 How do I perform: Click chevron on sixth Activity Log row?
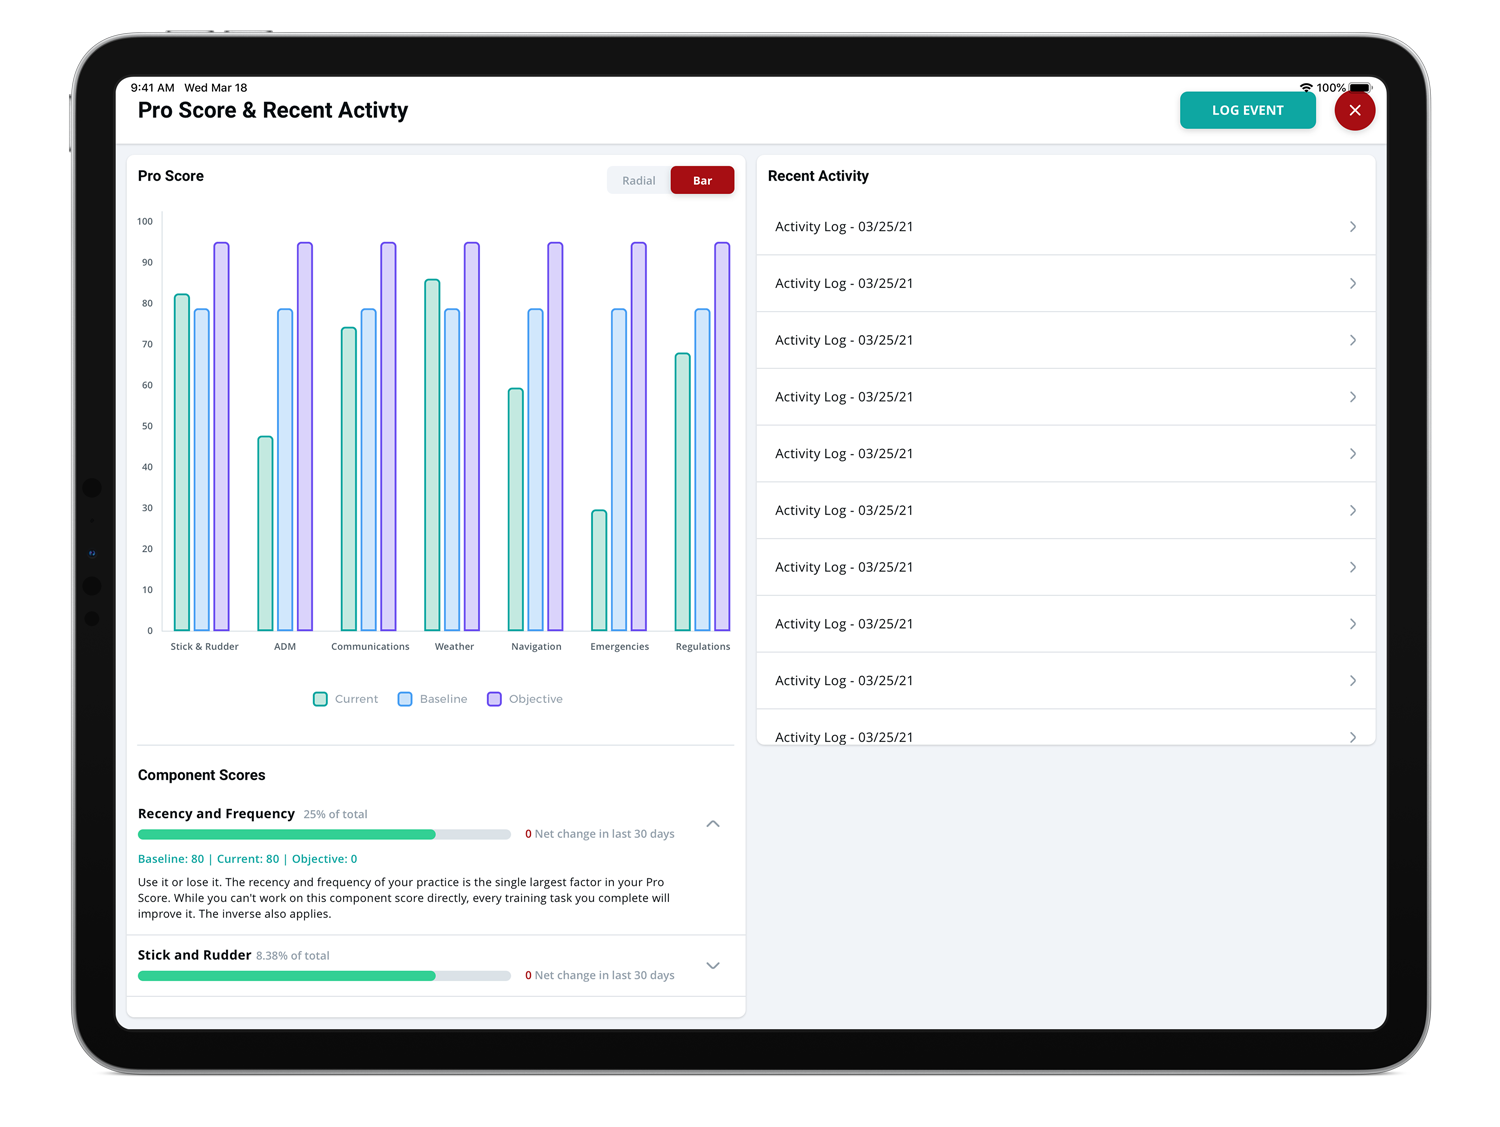point(1352,511)
